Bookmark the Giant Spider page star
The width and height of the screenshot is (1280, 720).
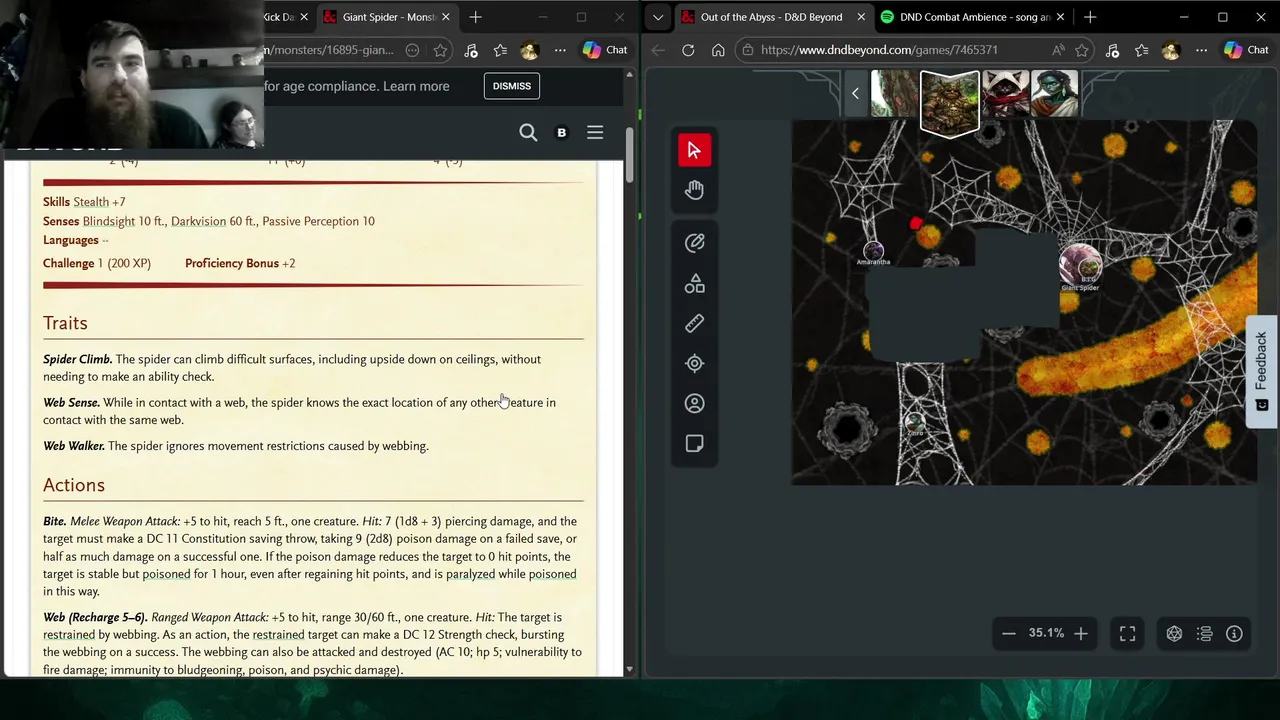439,50
